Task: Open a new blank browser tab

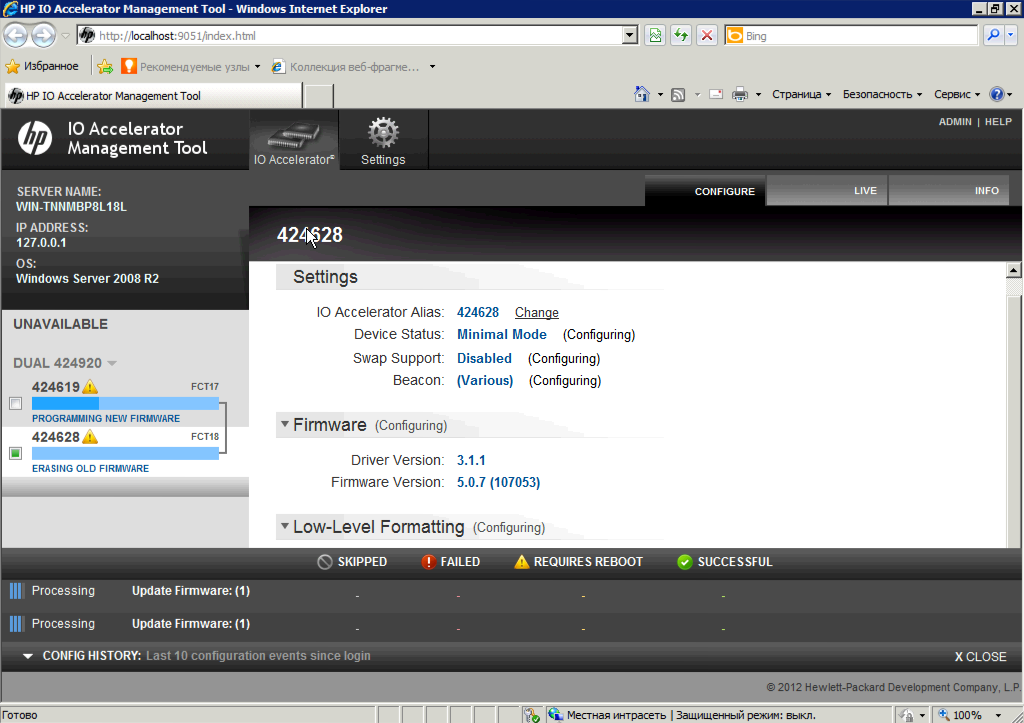Action: [319, 96]
